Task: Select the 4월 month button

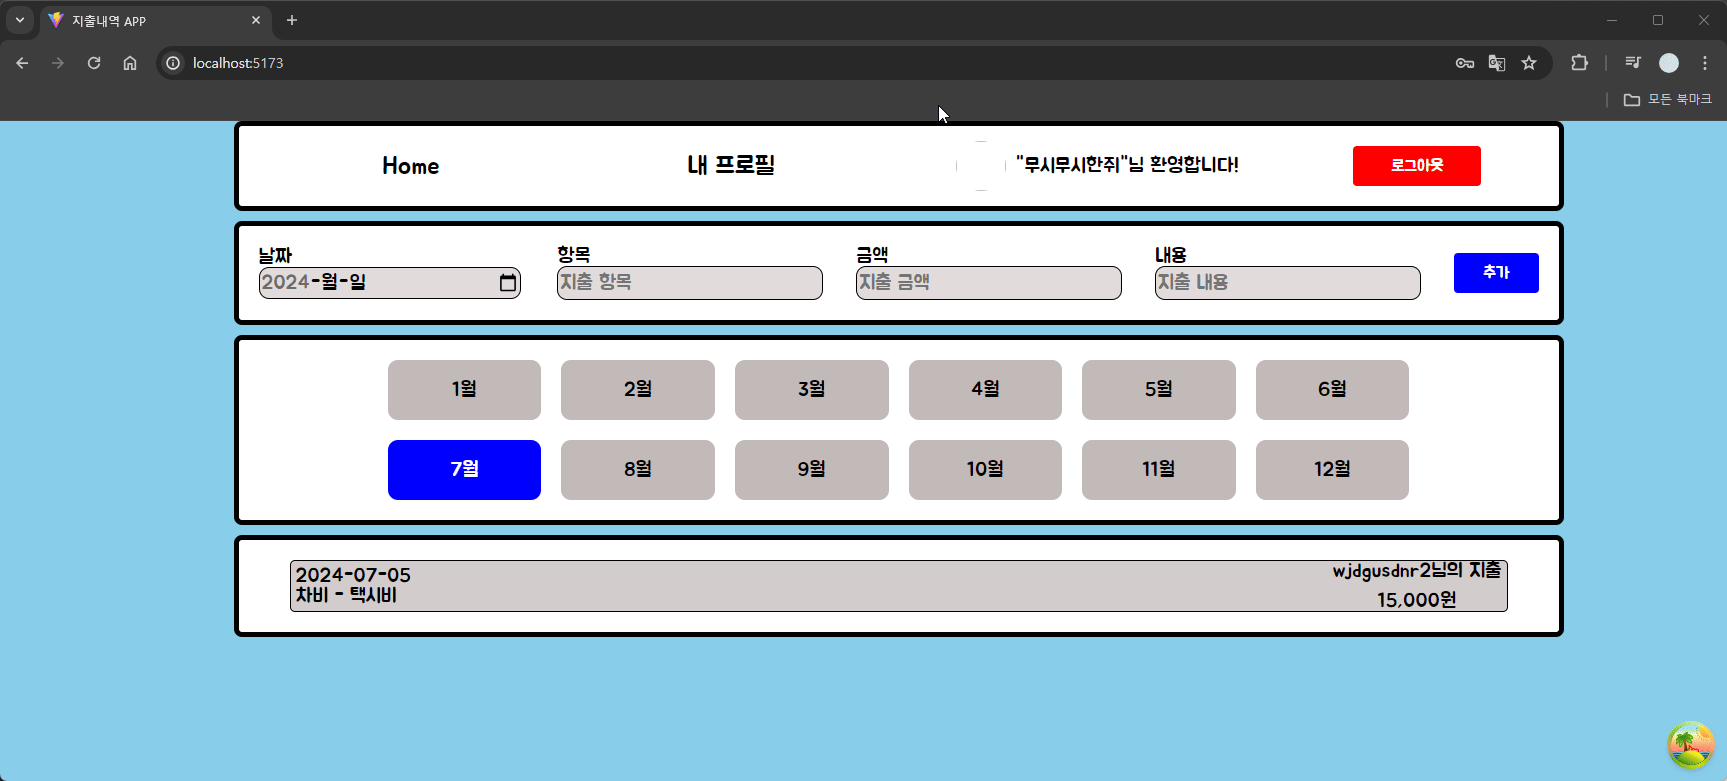Action: tap(985, 390)
